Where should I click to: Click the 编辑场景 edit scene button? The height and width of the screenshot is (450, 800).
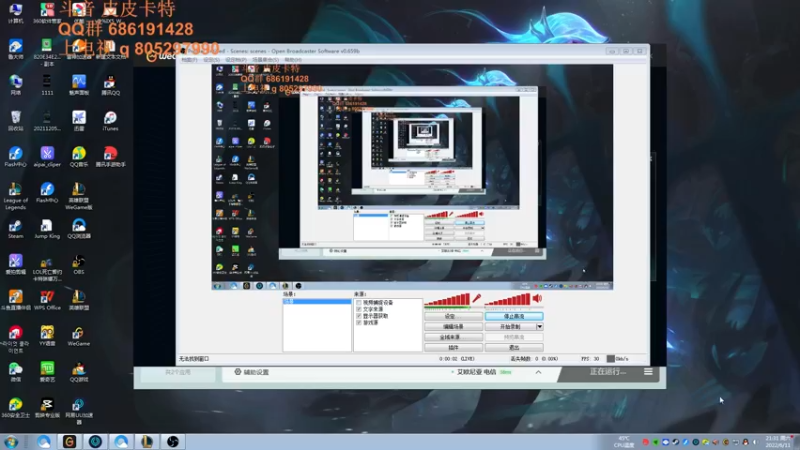click(x=453, y=327)
